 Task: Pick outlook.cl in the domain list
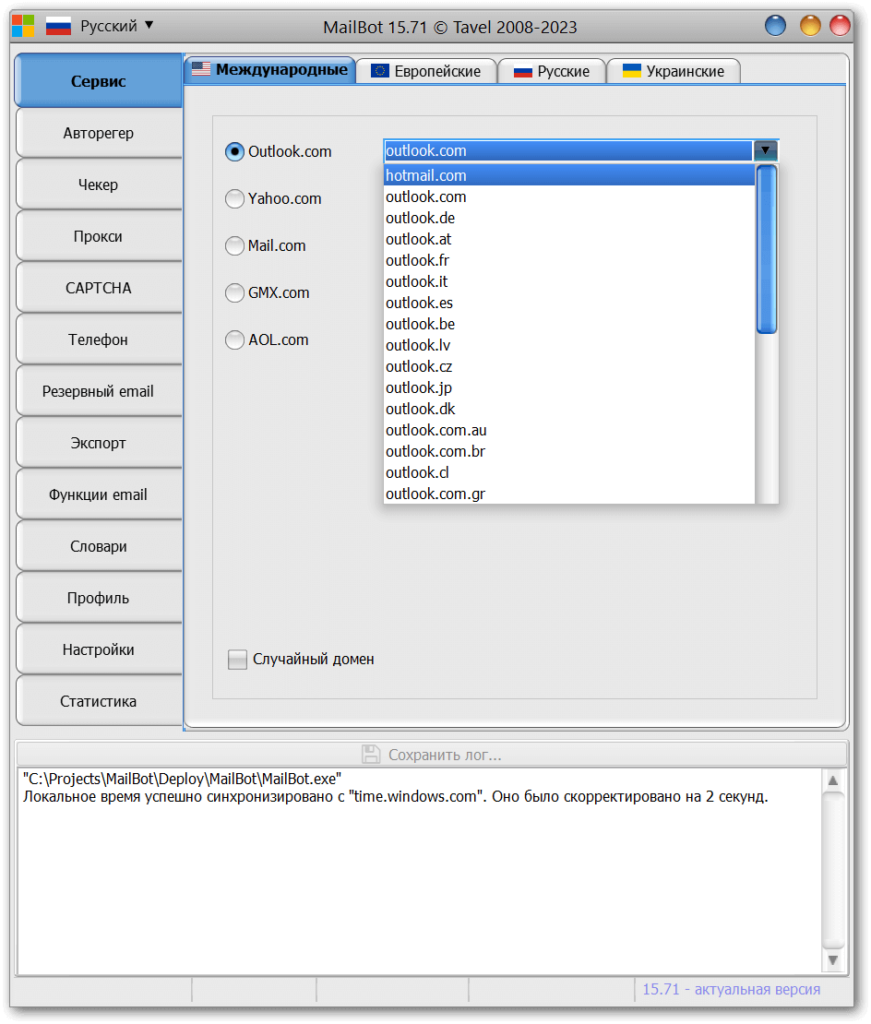[x=569, y=473]
